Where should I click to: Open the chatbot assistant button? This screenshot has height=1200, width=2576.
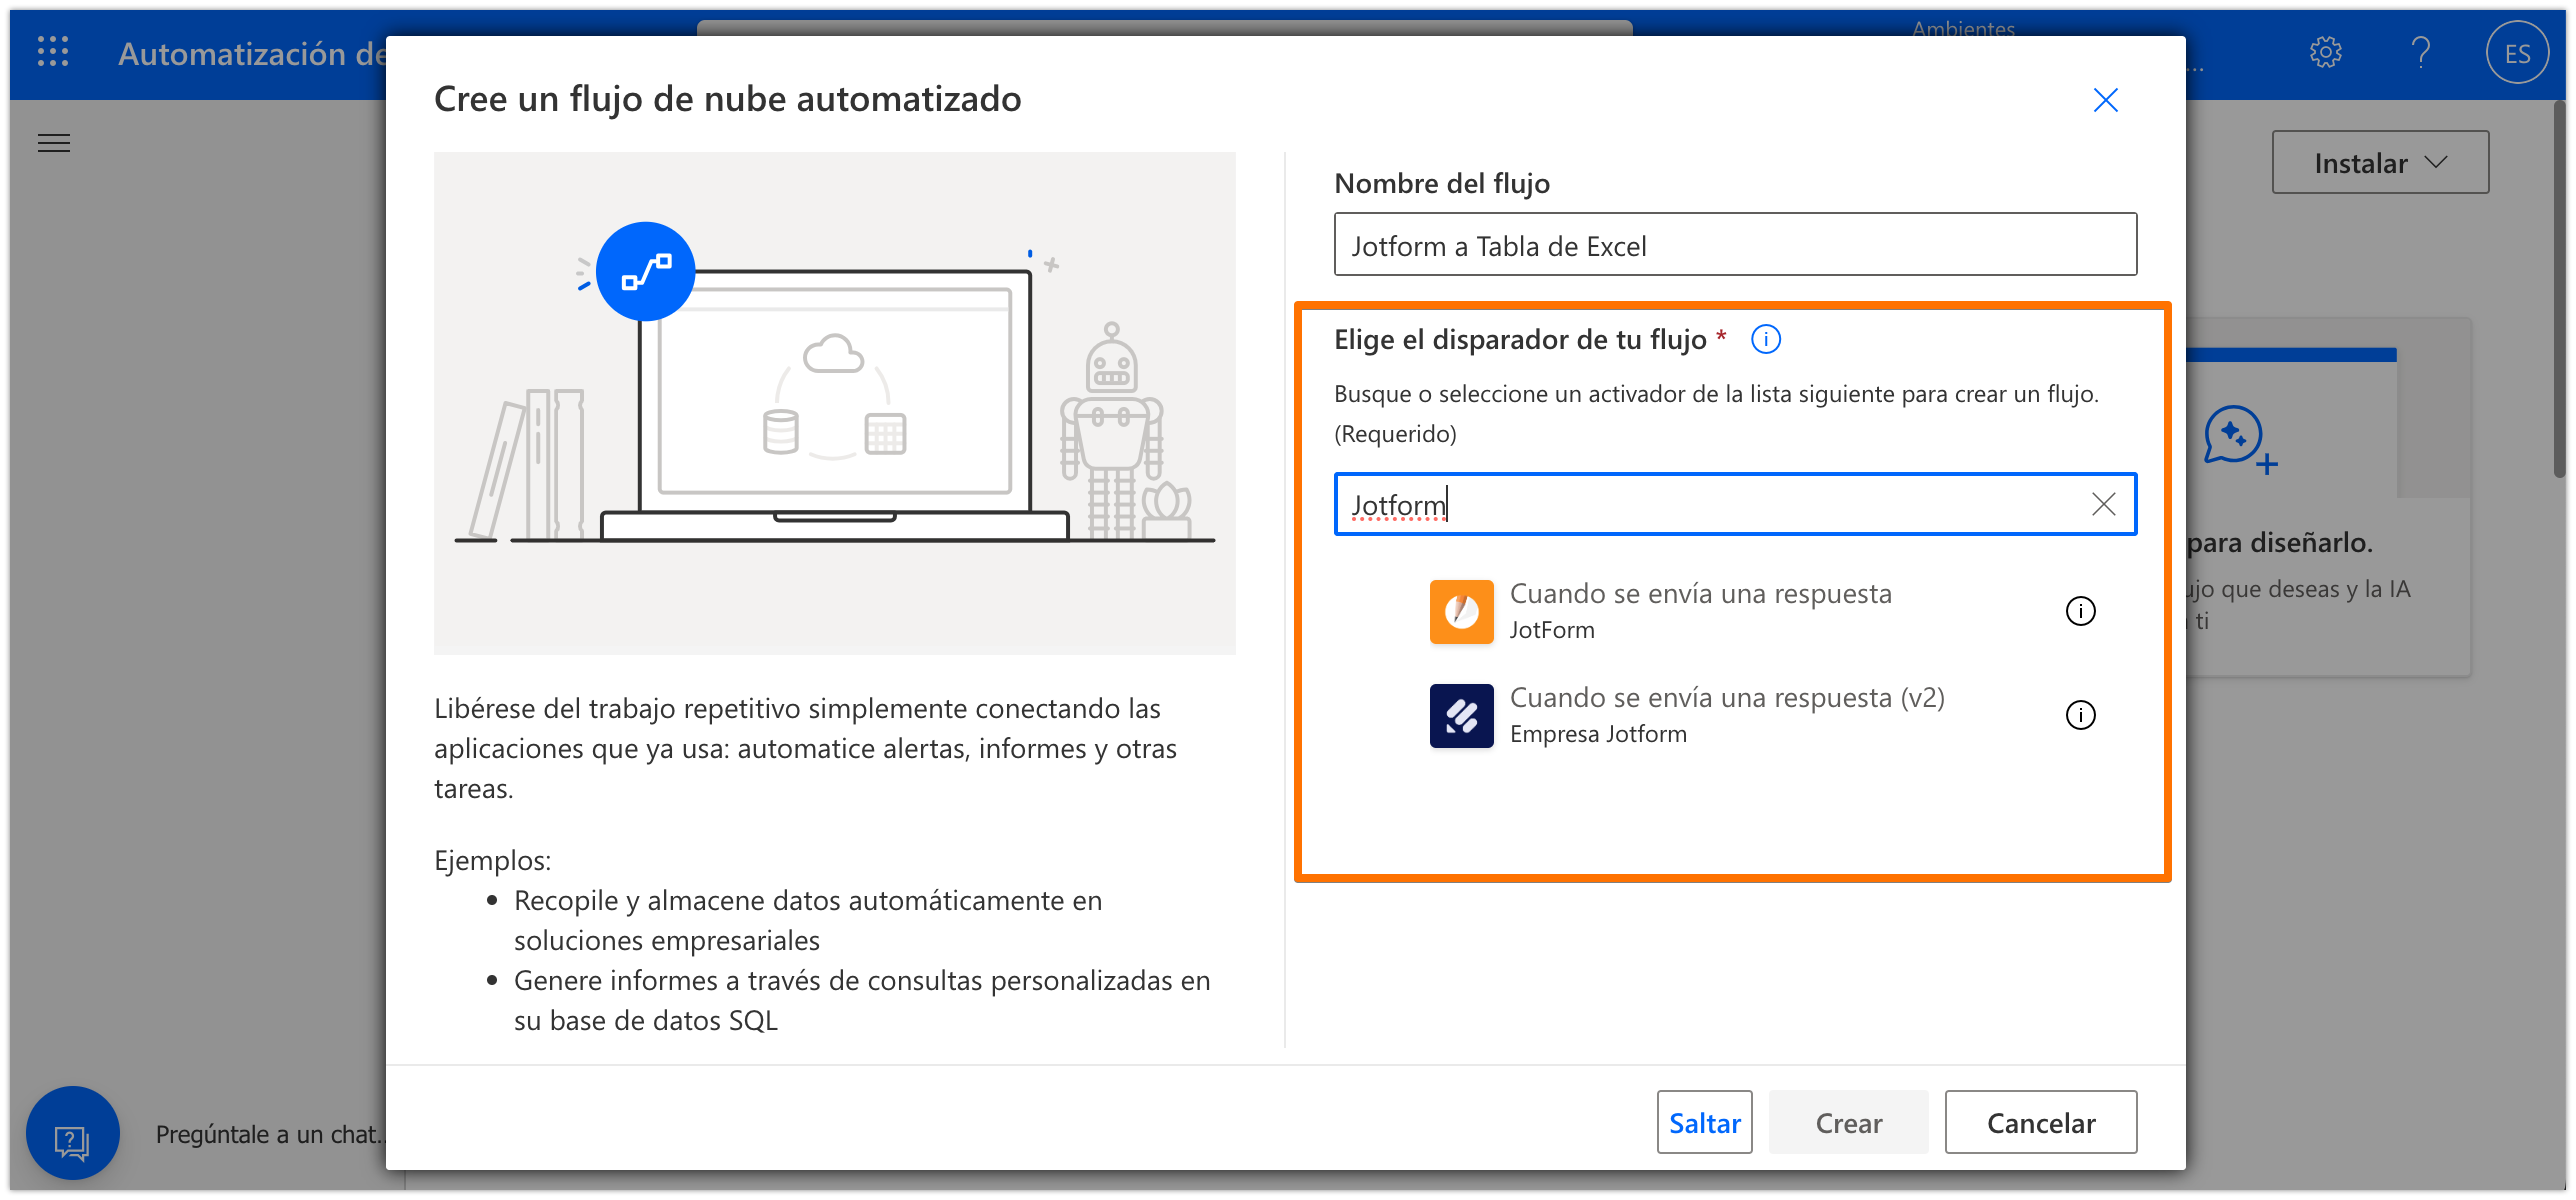[x=72, y=1134]
